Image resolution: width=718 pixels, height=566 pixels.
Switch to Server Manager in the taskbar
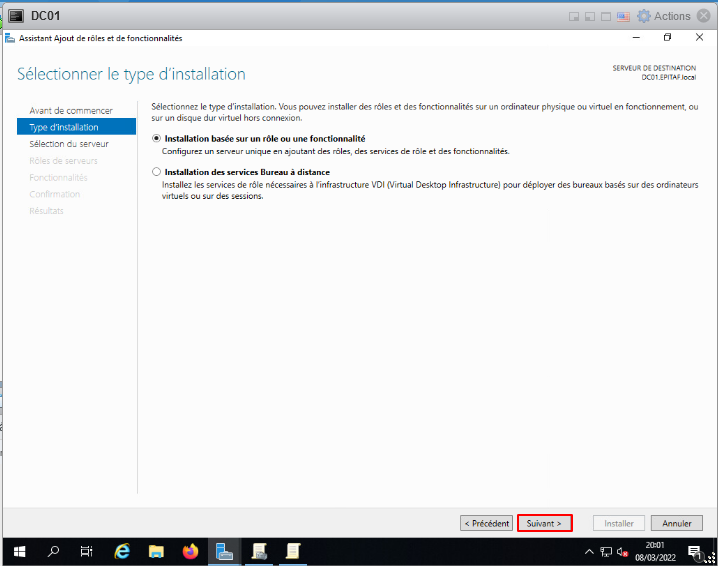(225, 551)
